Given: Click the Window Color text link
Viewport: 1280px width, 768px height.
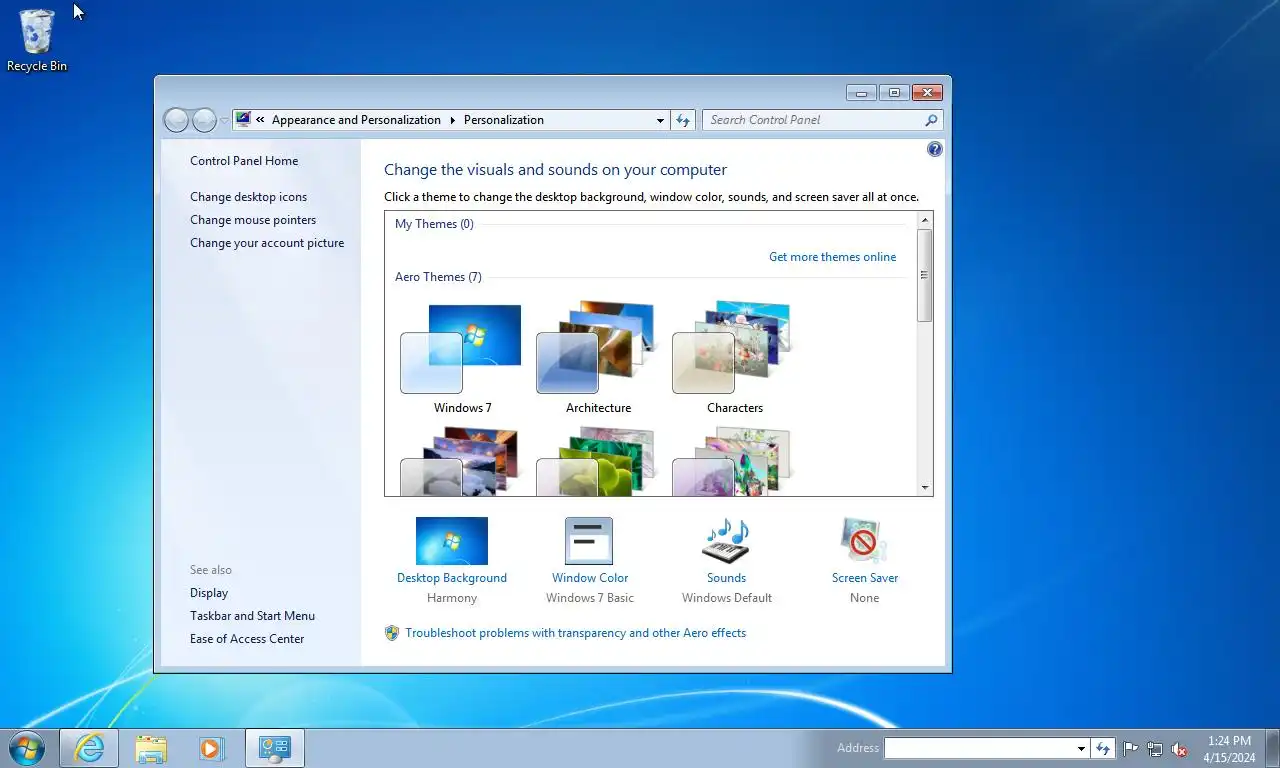Looking at the screenshot, I should [x=590, y=578].
